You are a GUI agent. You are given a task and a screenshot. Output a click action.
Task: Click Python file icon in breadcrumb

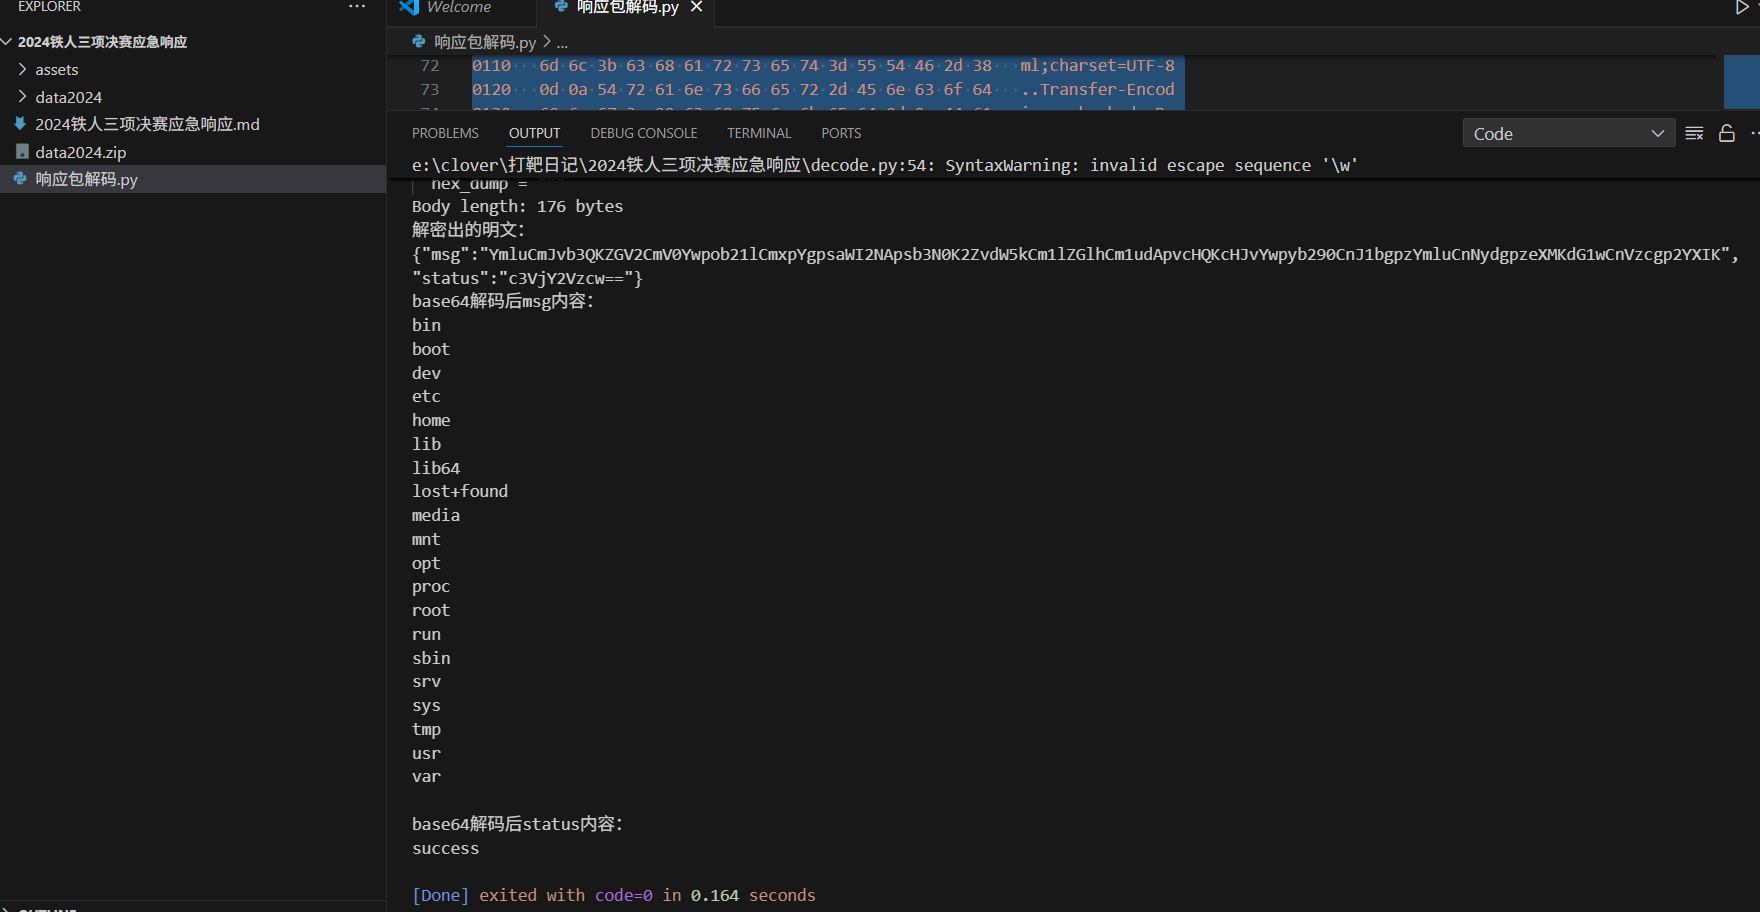point(419,42)
